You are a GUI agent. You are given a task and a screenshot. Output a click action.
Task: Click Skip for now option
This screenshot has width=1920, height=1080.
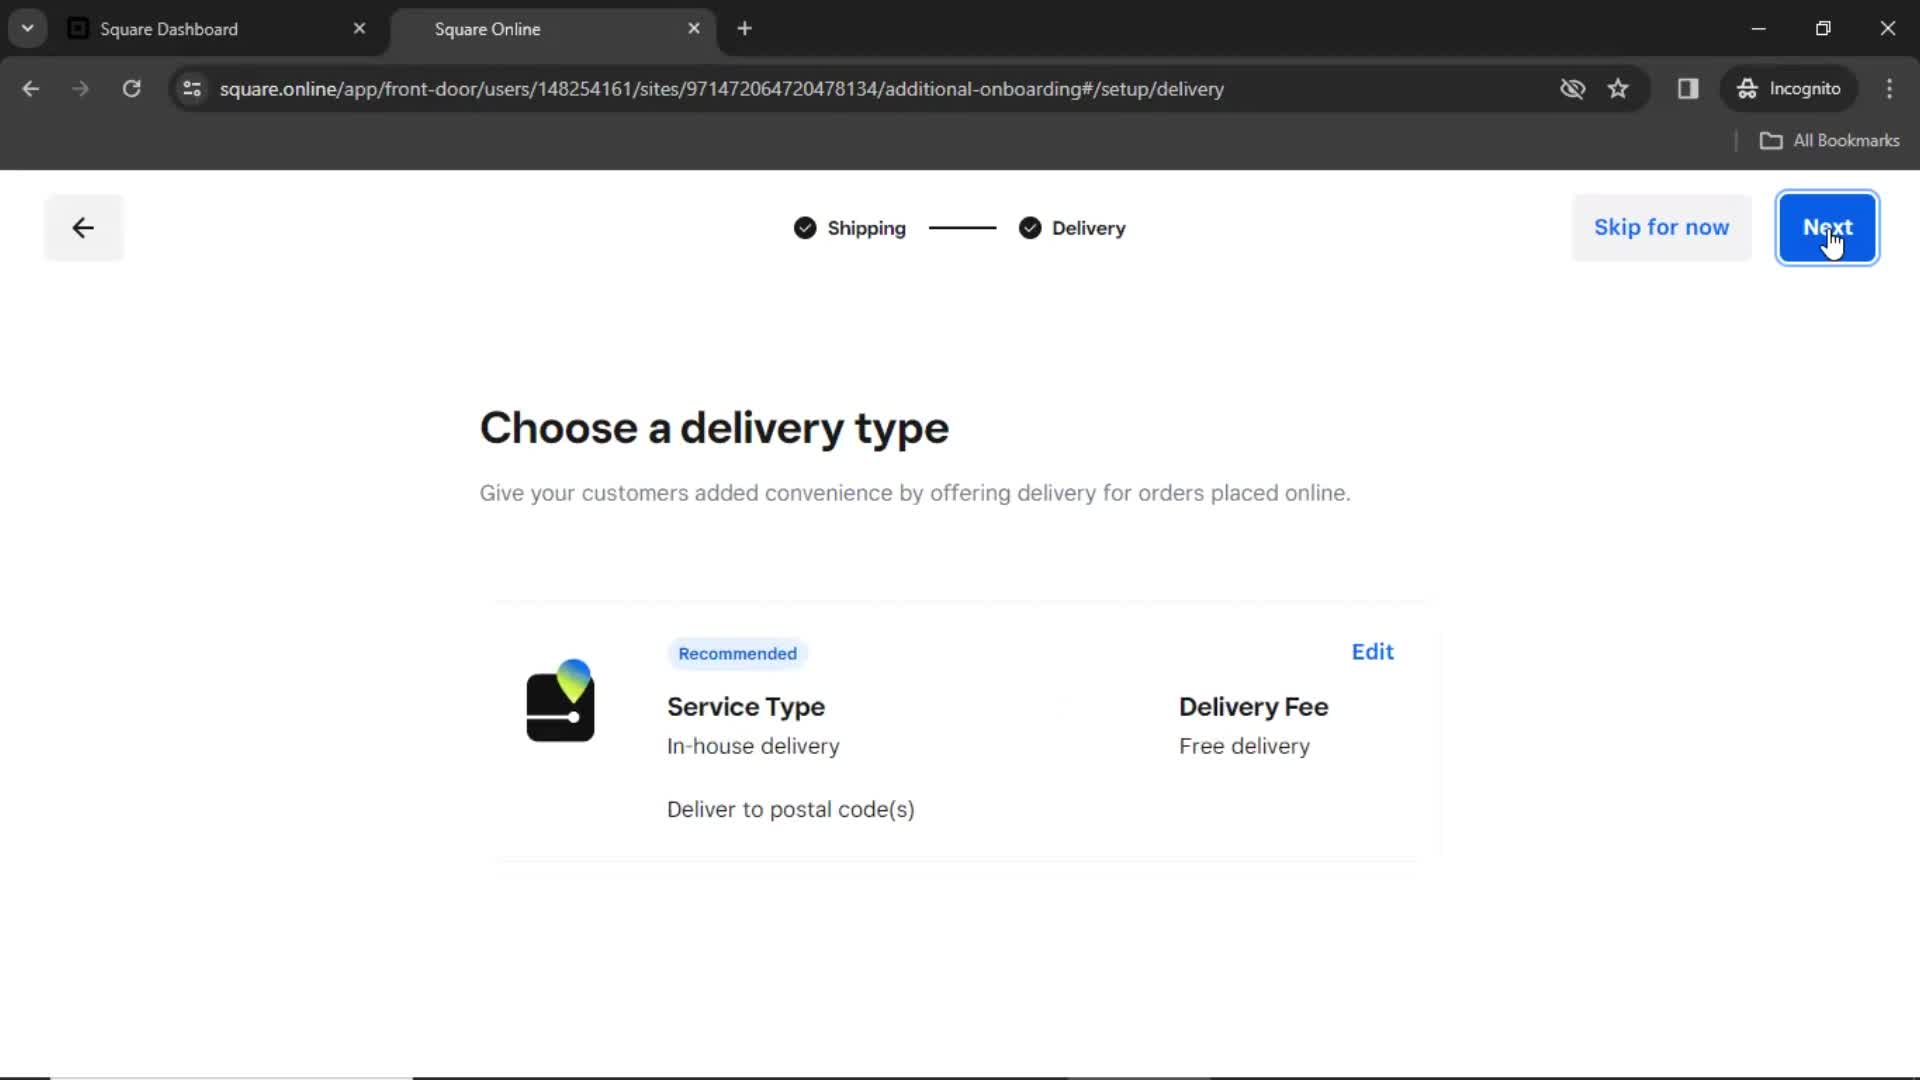click(x=1662, y=227)
